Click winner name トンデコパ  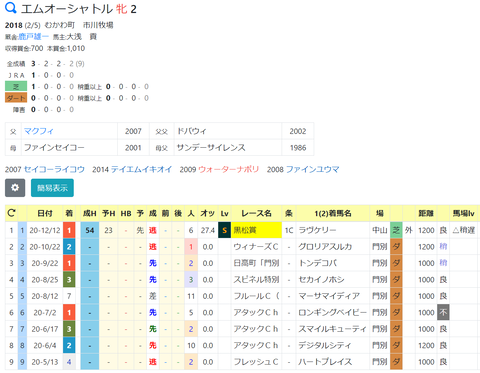(x=317, y=263)
